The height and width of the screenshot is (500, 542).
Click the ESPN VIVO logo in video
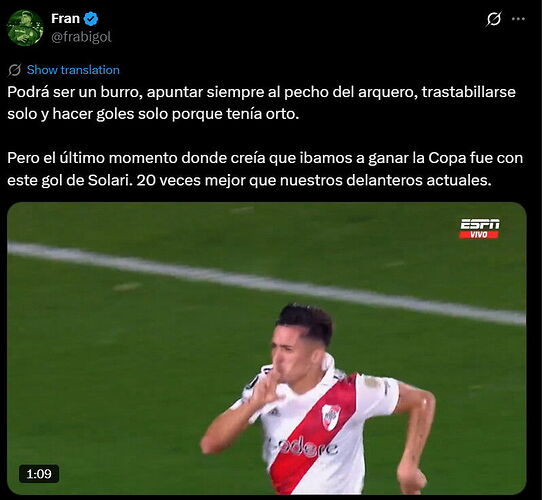[x=479, y=229]
